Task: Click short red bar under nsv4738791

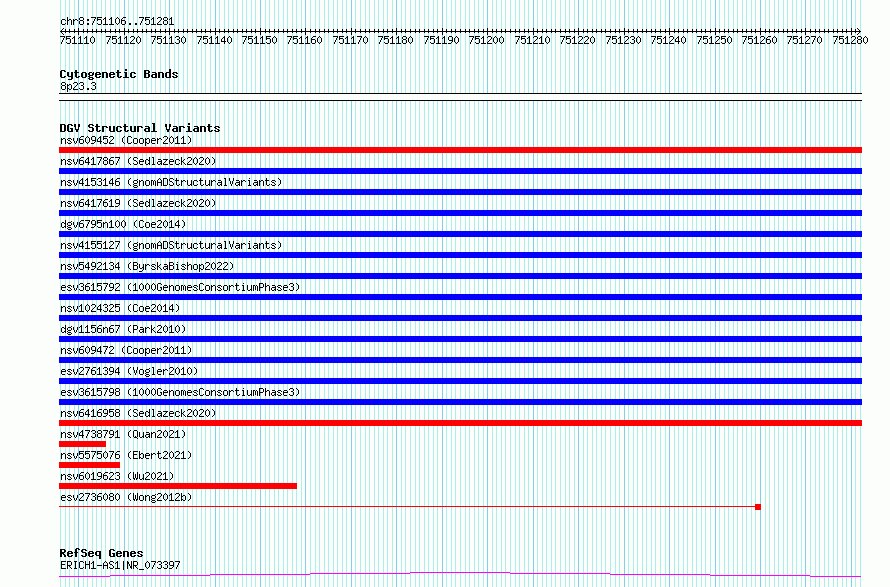Action: pyautogui.click(x=82, y=444)
